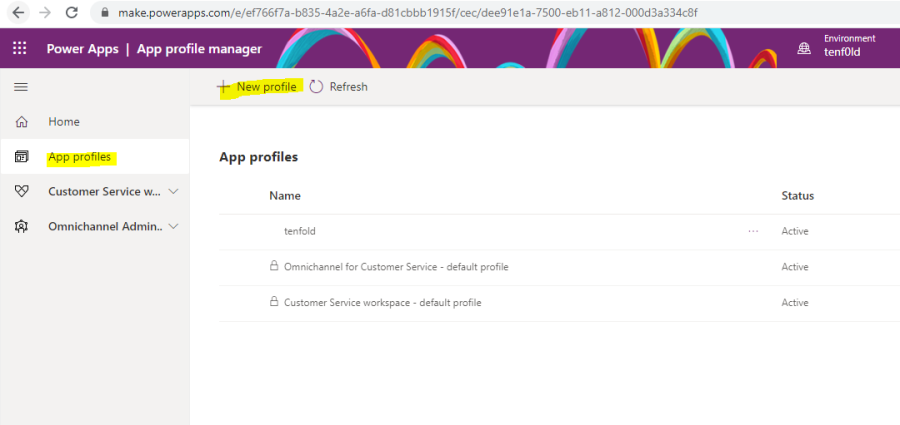Open Customer Service workspace default profile
The image size is (900, 425).
click(382, 302)
